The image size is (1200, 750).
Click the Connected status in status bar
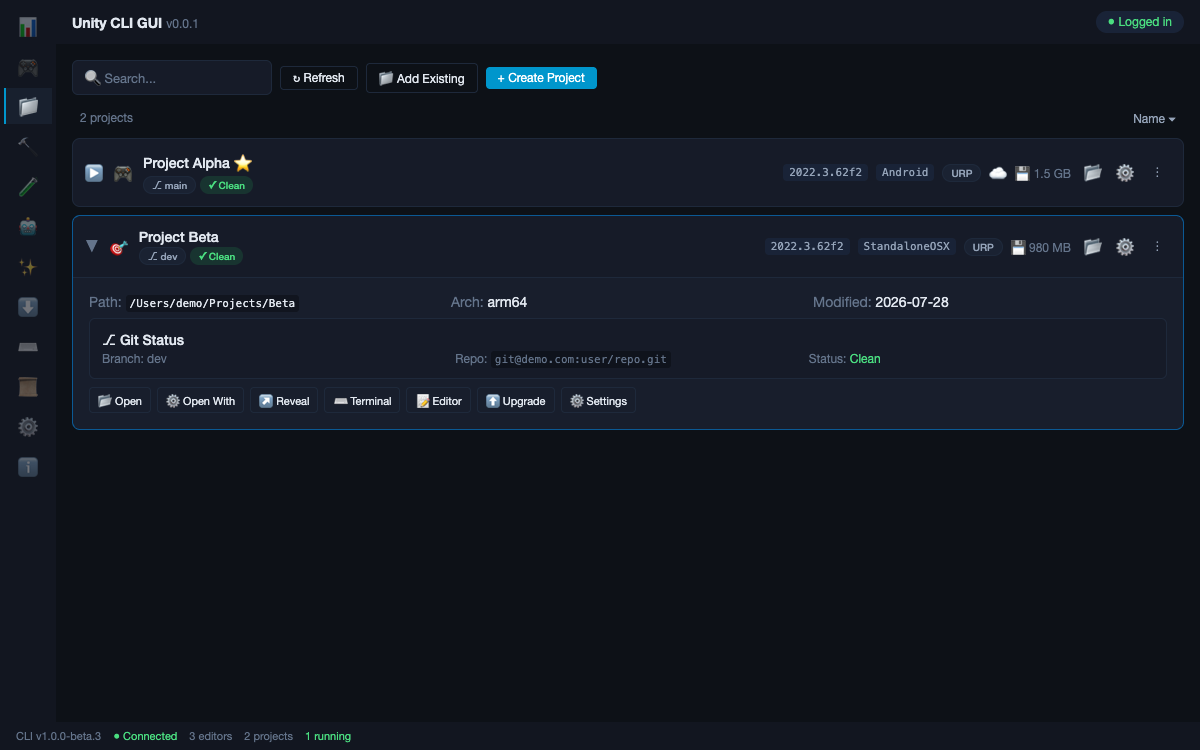[145, 736]
